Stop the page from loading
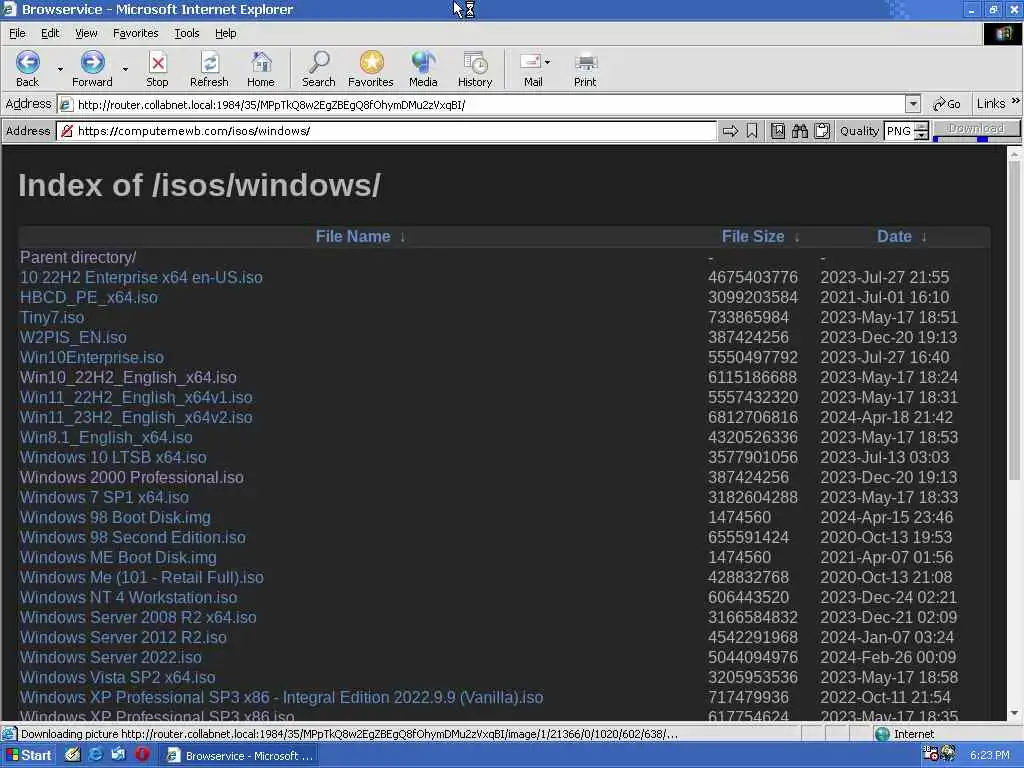The width and height of the screenshot is (1024, 768). point(157,69)
